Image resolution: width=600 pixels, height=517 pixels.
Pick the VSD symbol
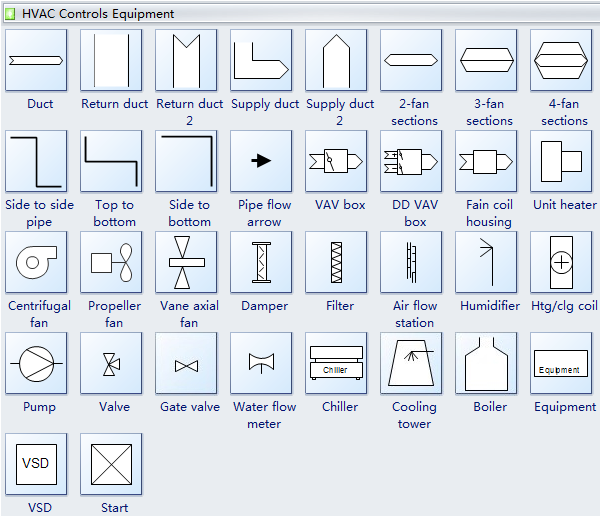coord(36,464)
